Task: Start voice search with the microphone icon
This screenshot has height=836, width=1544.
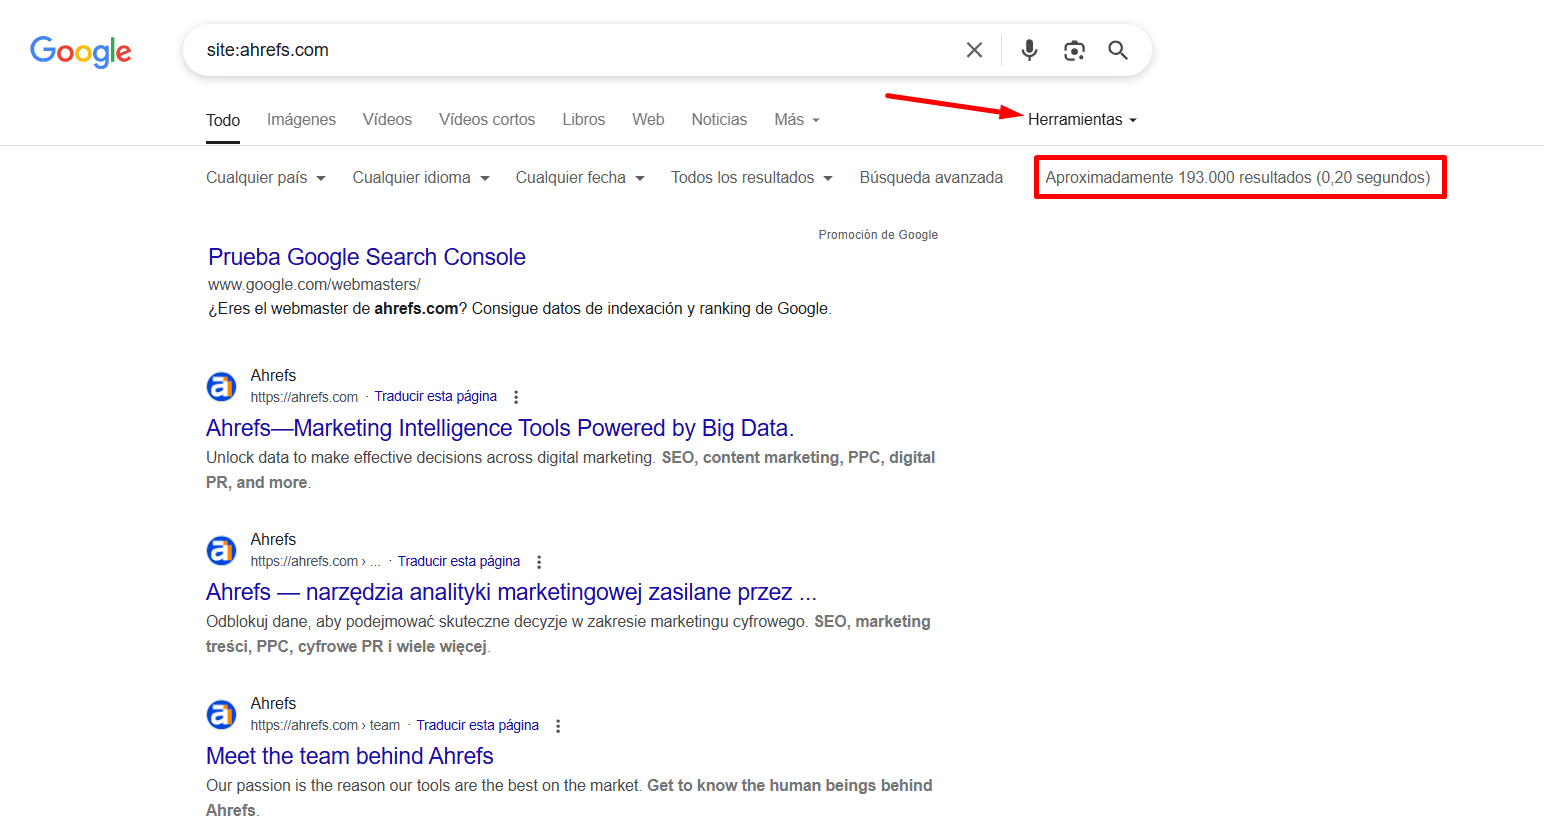Action: (1029, 50)
